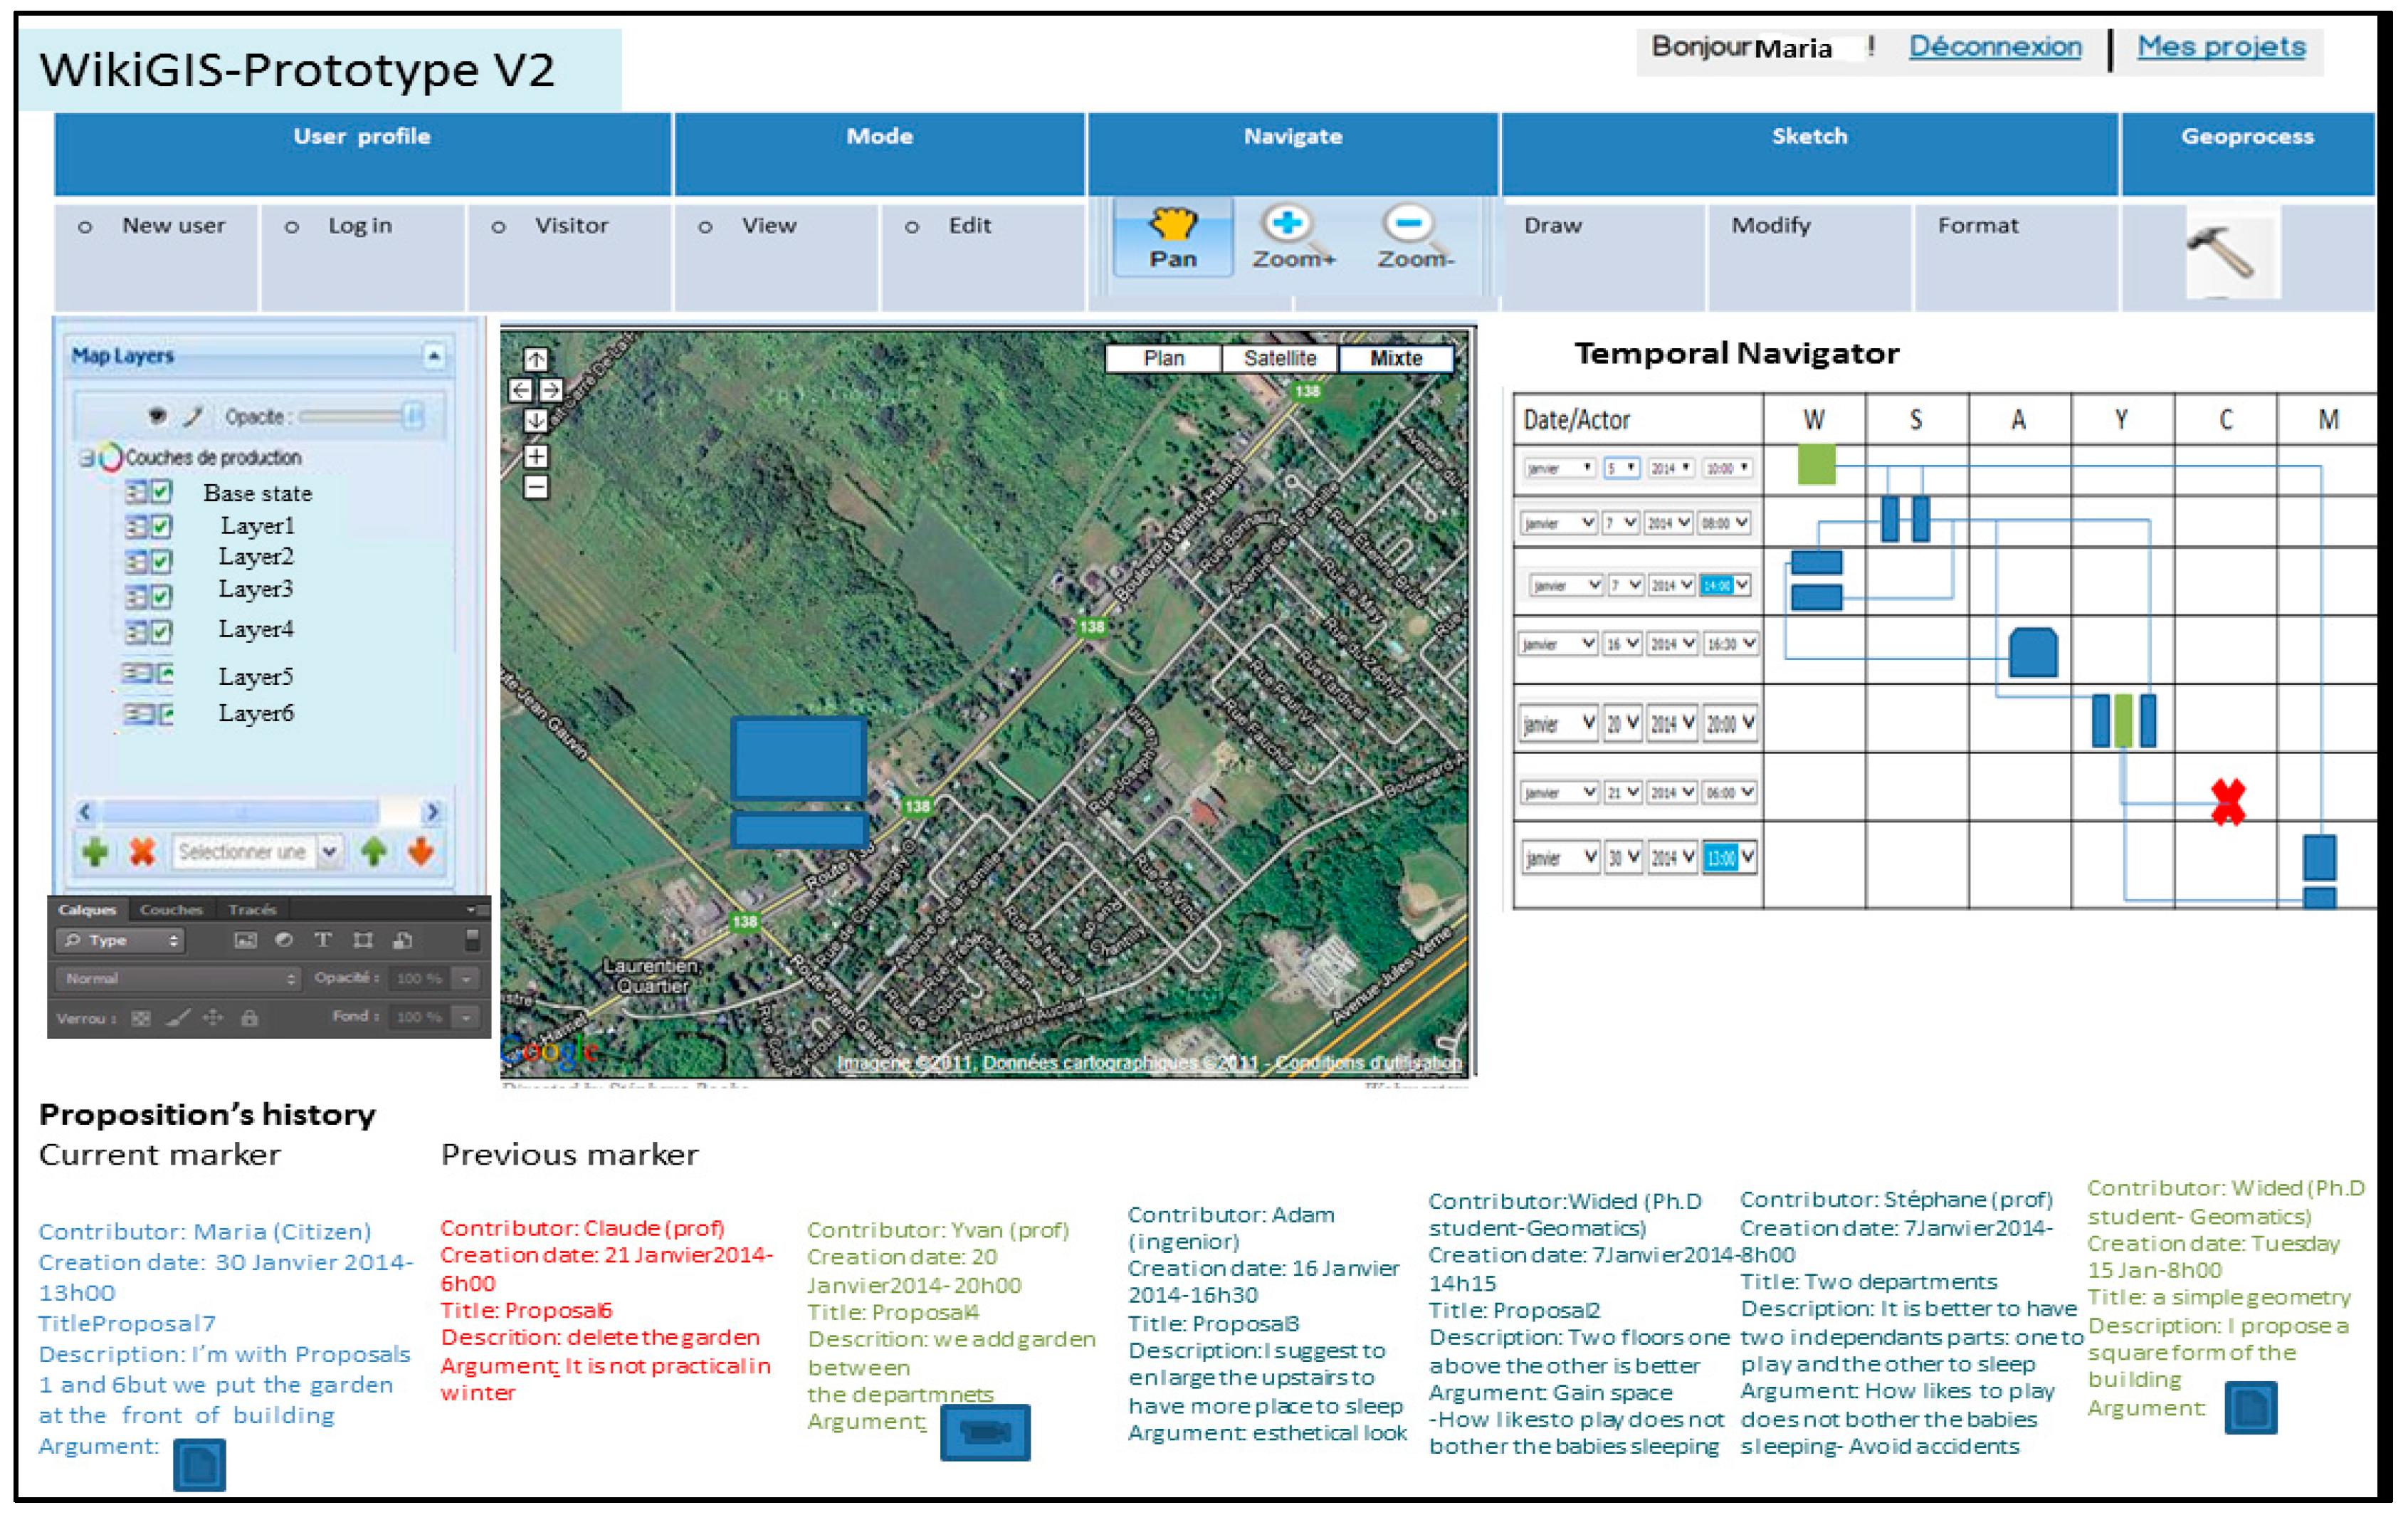Click the Déconnexion link
The height and width of the screenshot is (1515, 2408).
[1994, 47]
